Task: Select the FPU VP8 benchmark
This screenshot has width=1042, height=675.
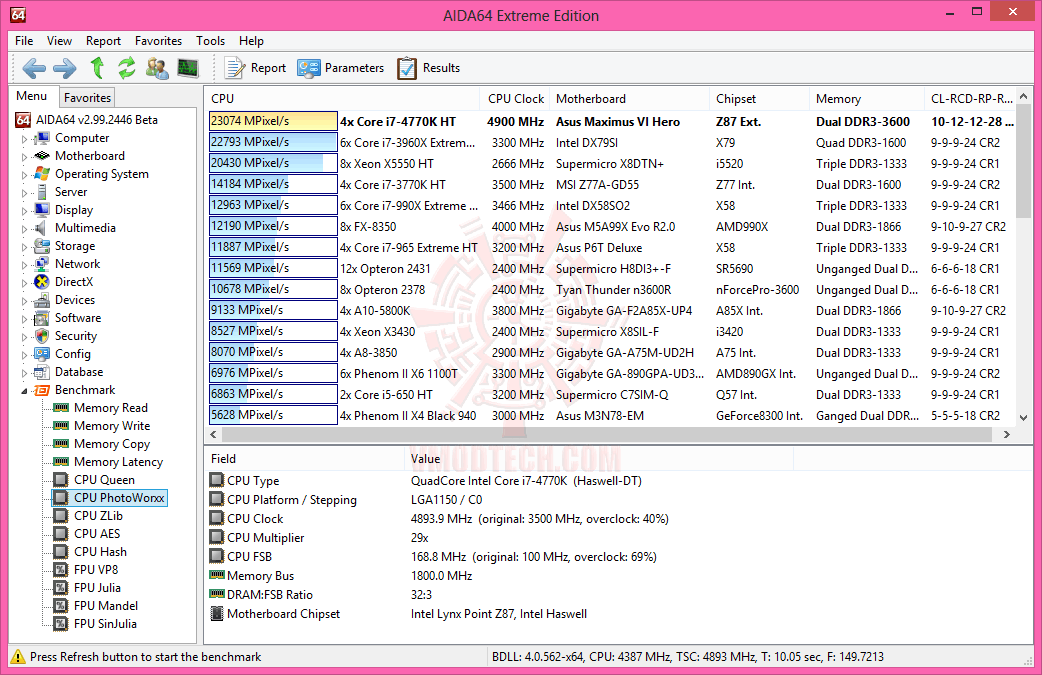Action: click(96, 569)
